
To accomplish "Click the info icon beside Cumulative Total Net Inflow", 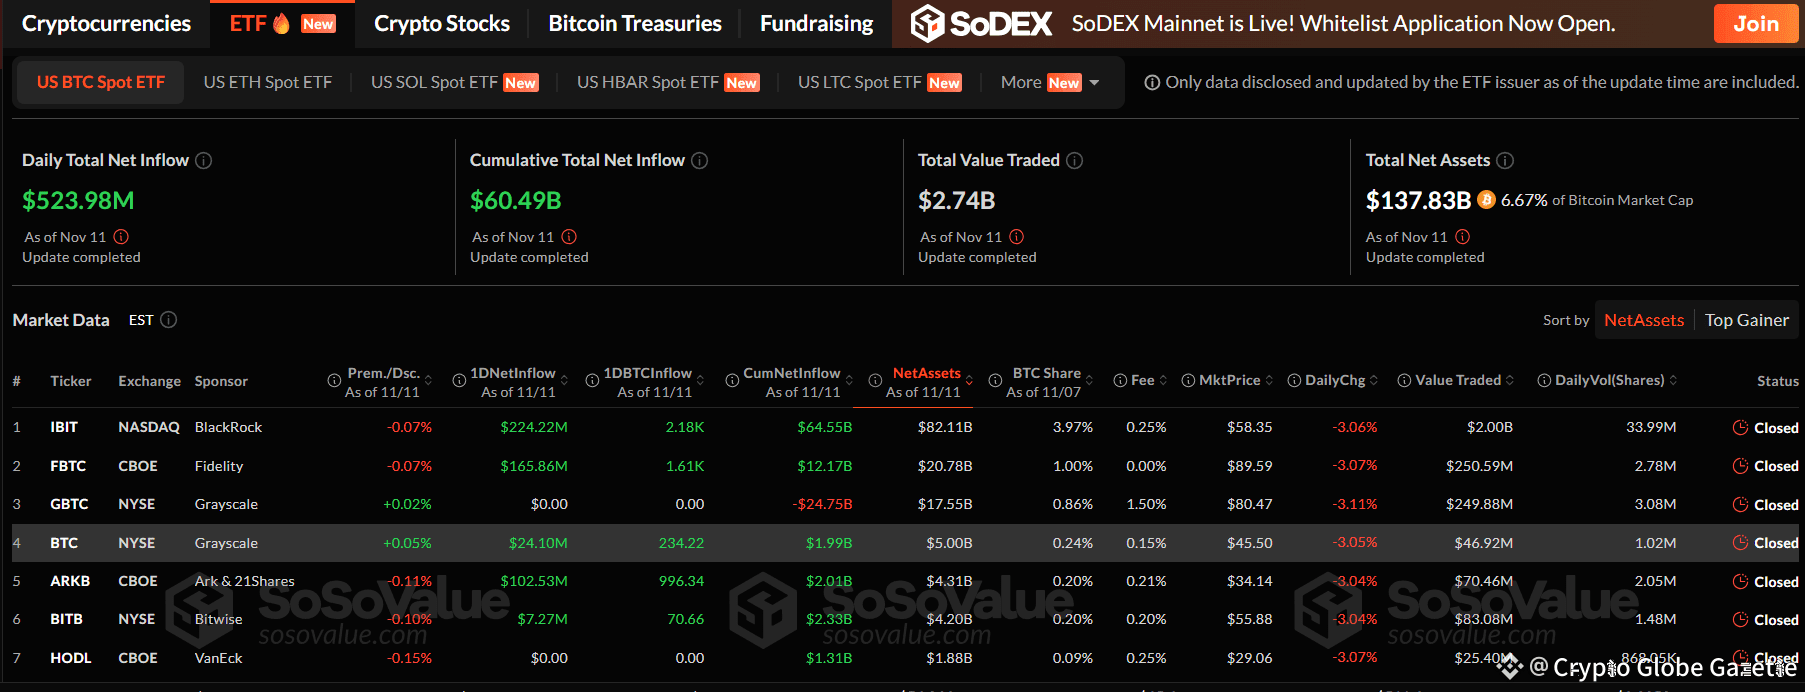I will 700,160.
